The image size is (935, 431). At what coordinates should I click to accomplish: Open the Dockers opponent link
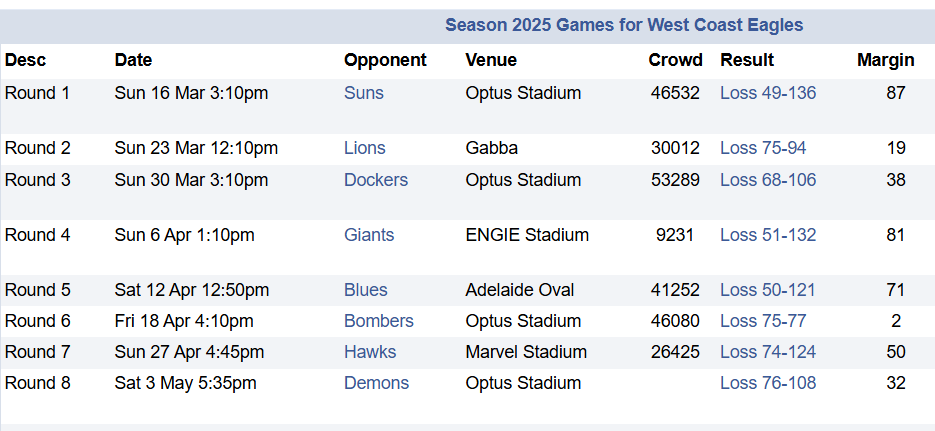376,180
